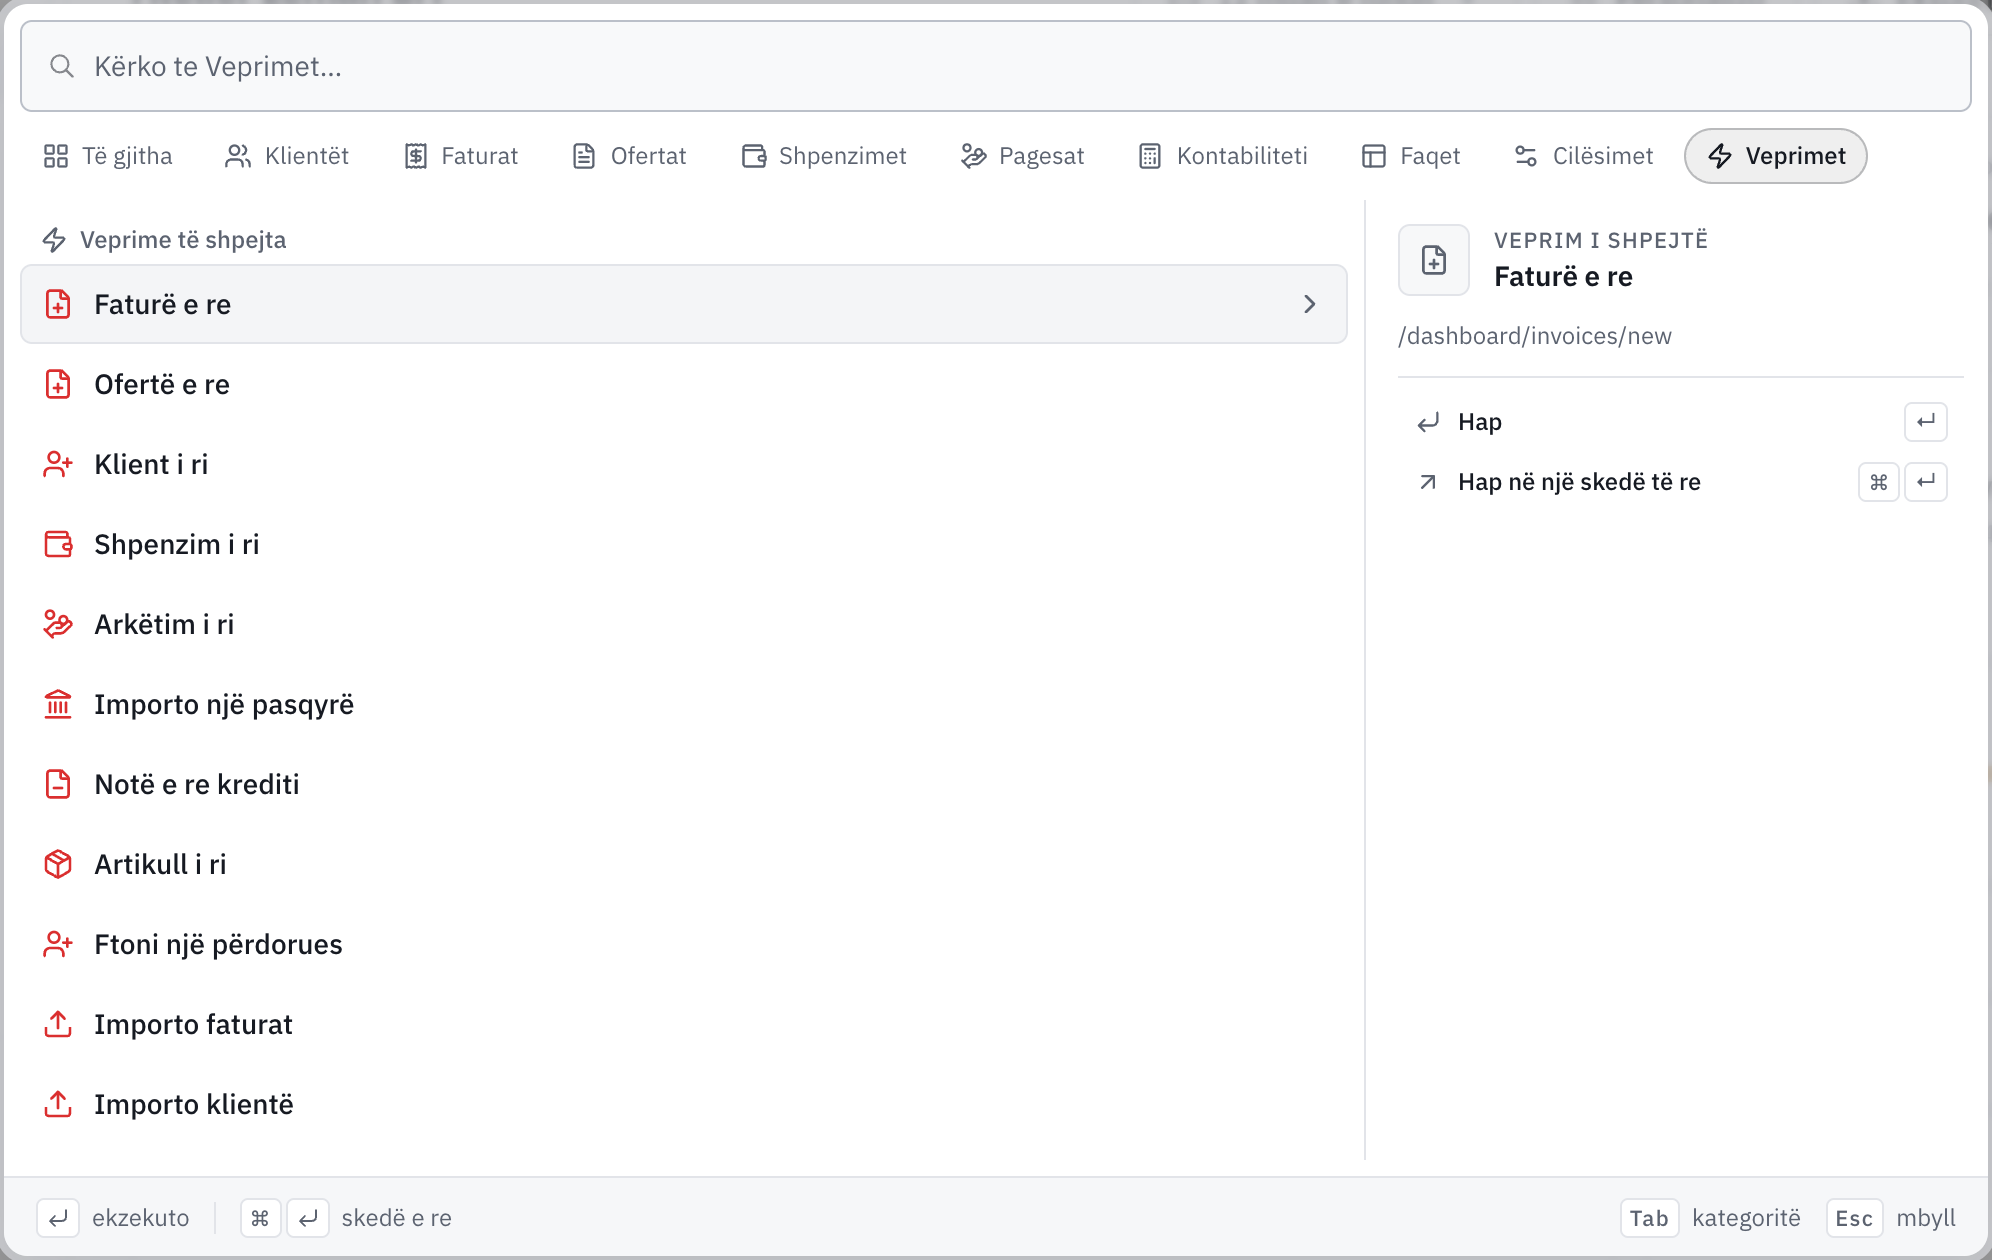Click the Shpenzim i ri wallet icon
This screenshot has height=1260, width=1992.
pos(58,544)
